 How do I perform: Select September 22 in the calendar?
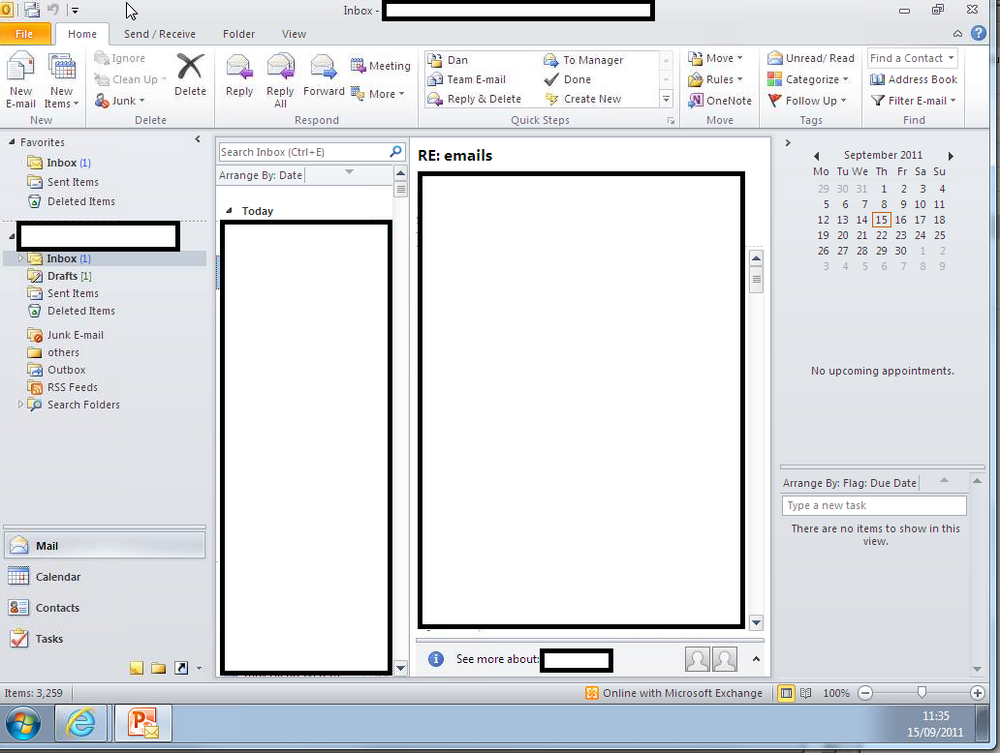tap(881, 235)
